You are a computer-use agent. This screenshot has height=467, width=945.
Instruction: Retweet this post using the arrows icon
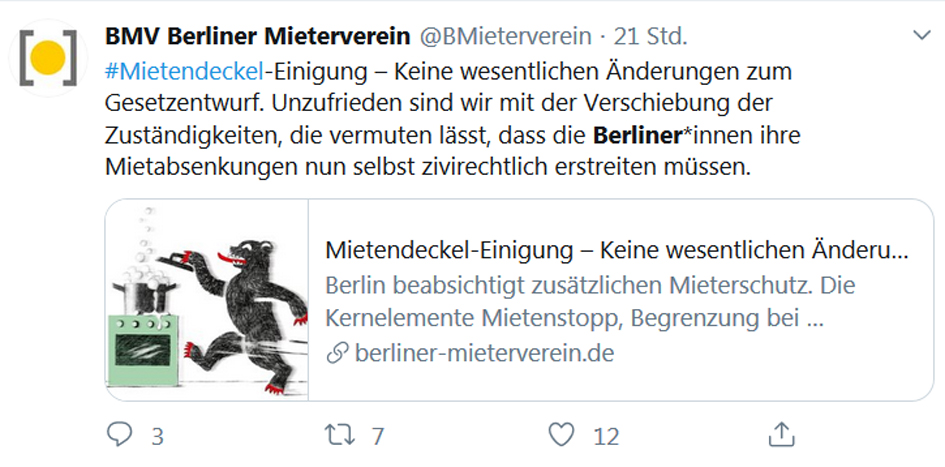pos(339,435)
